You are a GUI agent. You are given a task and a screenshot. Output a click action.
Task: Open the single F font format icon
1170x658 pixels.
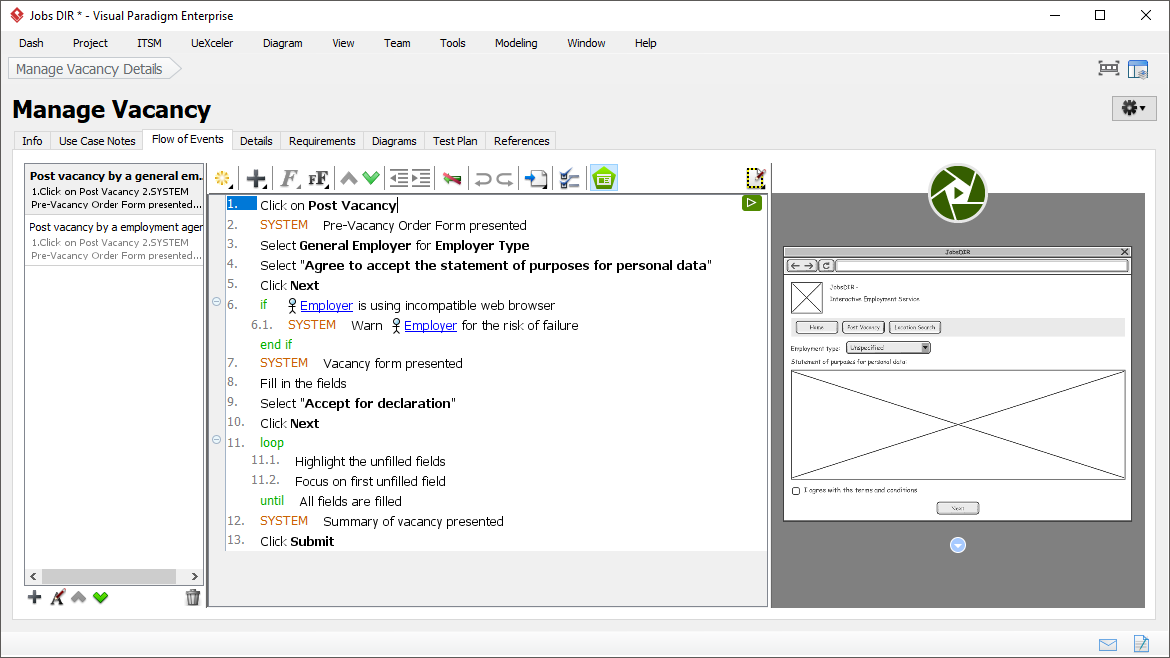point(289,178)
